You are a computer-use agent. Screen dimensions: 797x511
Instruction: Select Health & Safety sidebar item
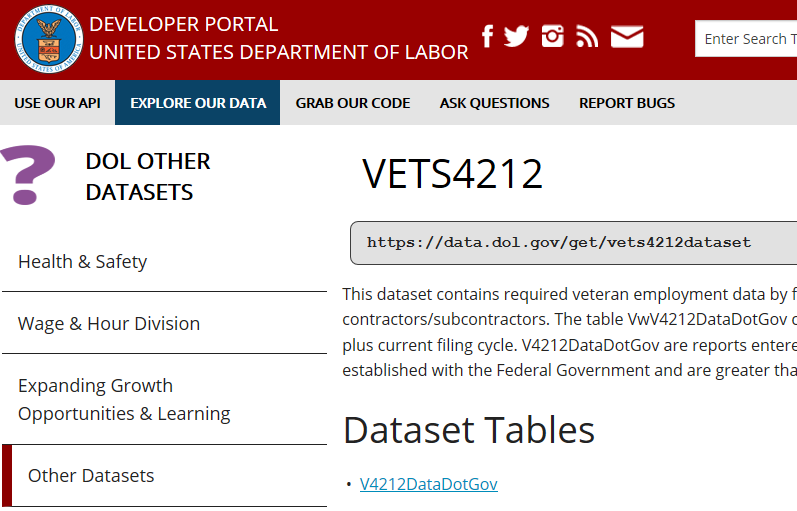[83, 262]
